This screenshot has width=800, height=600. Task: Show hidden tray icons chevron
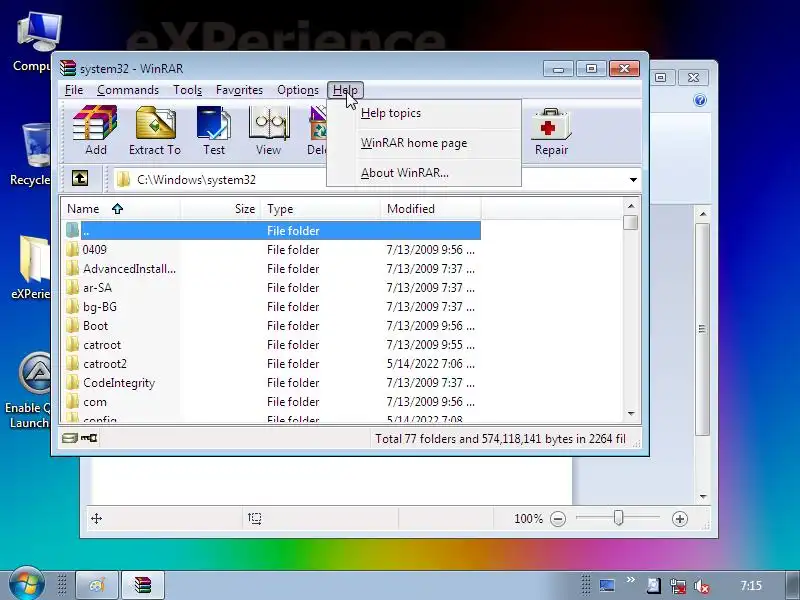(x=631, y=580)
